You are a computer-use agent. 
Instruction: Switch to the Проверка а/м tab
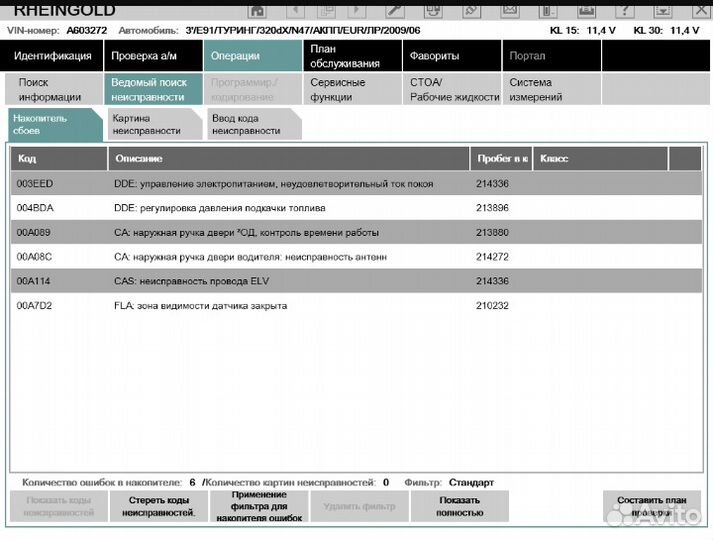(149, 56)
